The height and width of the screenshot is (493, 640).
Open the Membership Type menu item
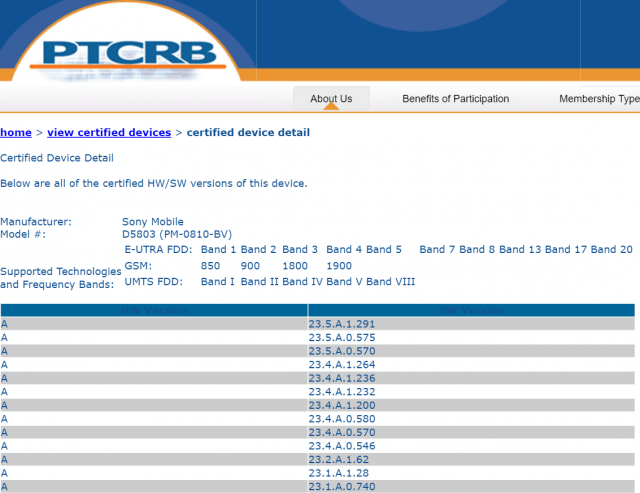(x=598, y=99)
